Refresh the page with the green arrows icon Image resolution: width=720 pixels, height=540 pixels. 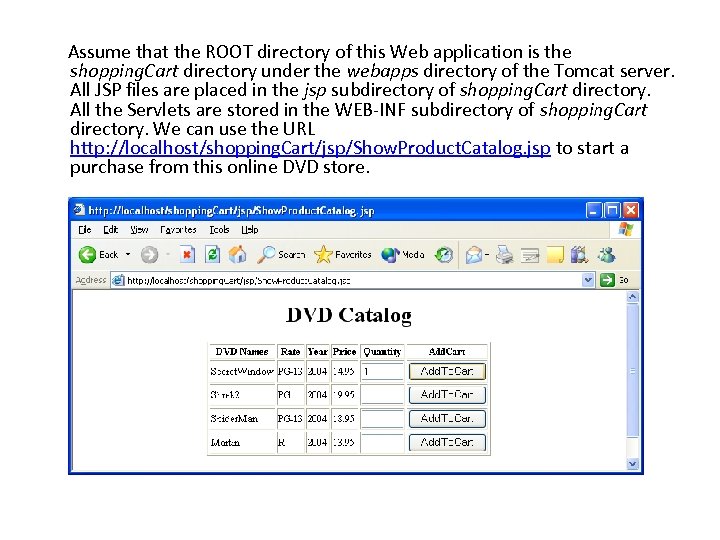click(212, 254)
